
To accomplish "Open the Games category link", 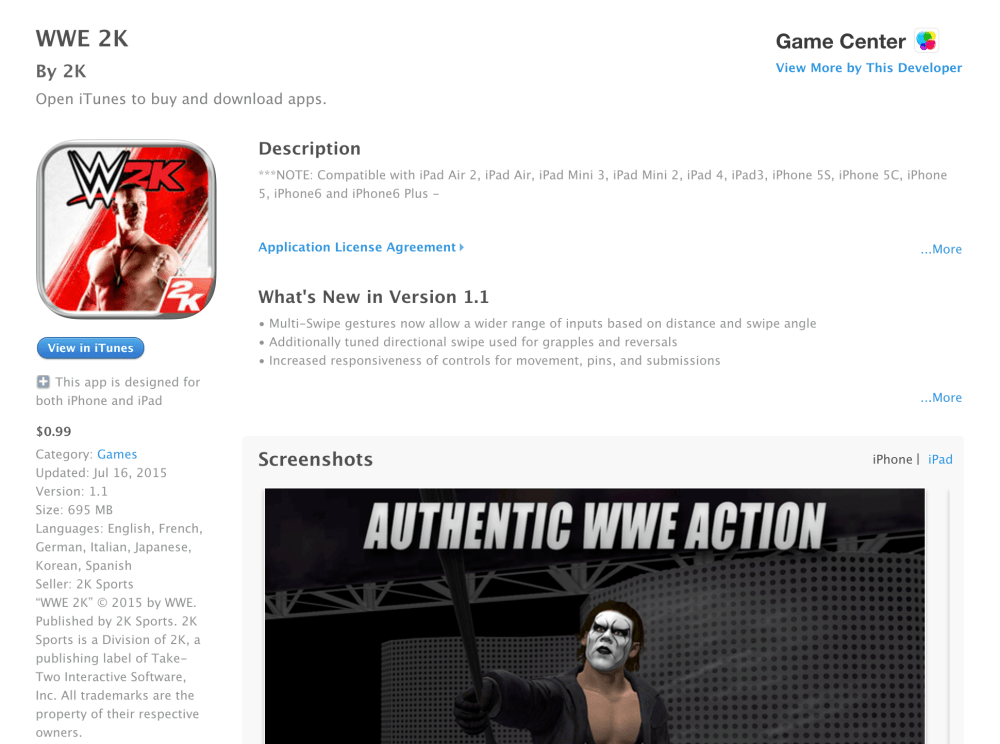I will point(117,455).
